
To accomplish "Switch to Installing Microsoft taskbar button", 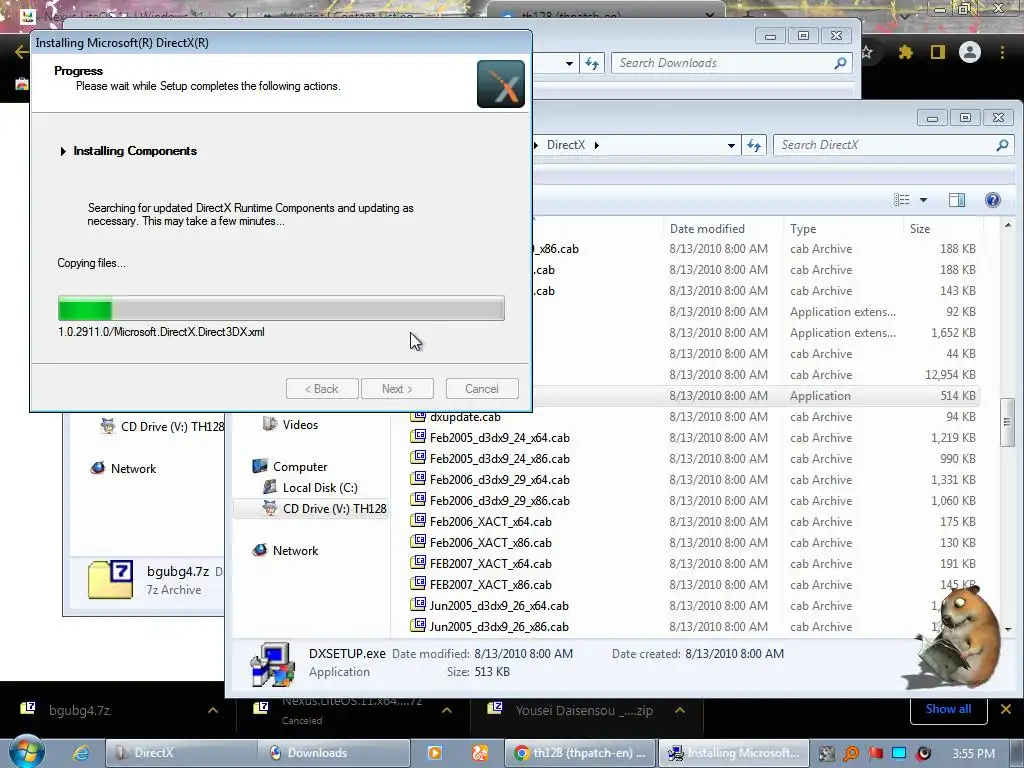I will [733, 753].
